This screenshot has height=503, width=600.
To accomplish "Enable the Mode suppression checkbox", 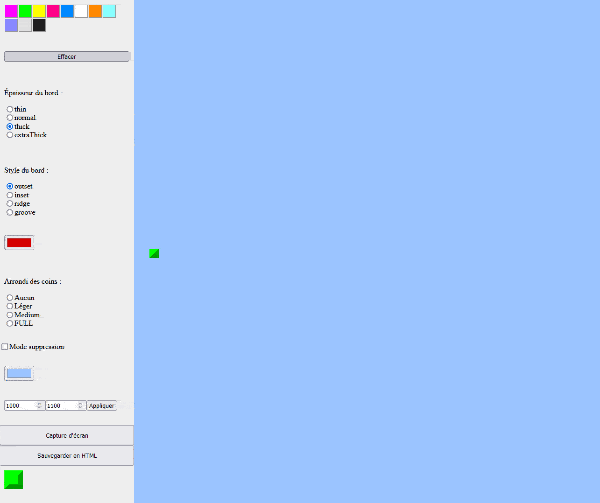I will (5, 347).
